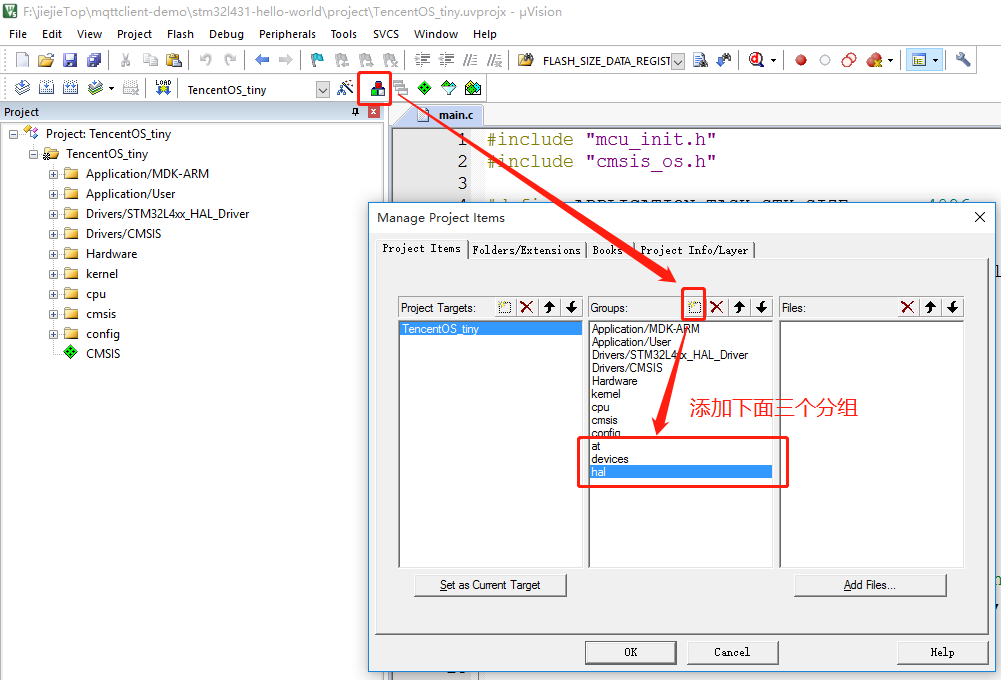
Task: Switch to Project Info/Layer tab
Action: (x=694, y=250)
